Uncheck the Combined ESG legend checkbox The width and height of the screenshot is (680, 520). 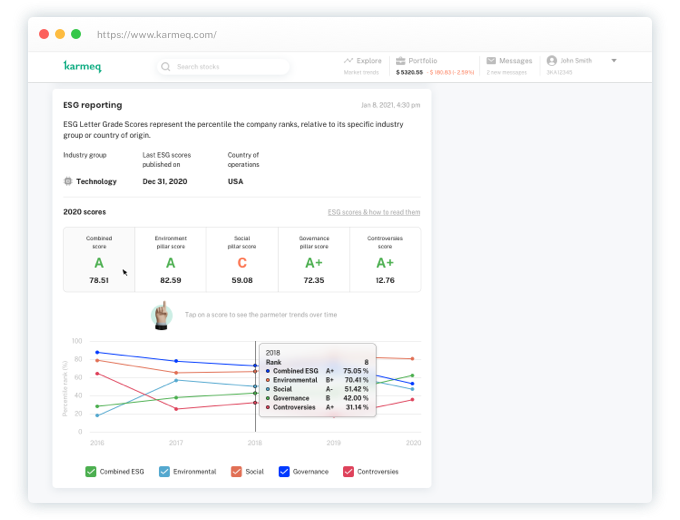coord(92,471)
